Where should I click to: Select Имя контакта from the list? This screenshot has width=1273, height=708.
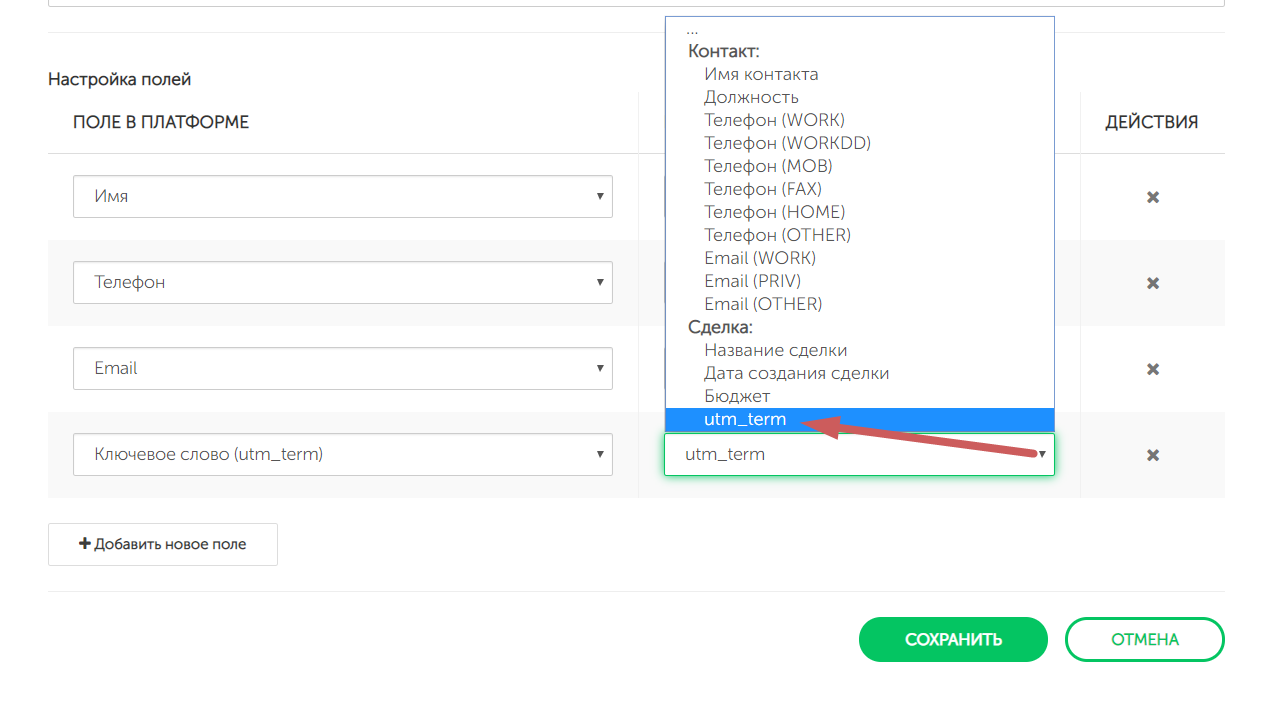pyautogui.click(x=761, y=74)
